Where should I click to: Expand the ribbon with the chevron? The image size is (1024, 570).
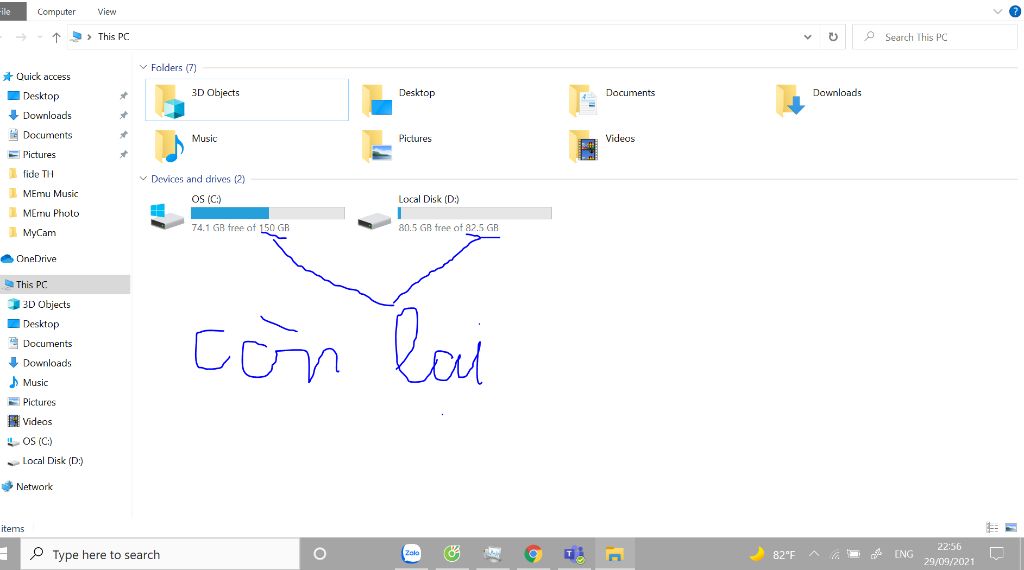point(997,11)
